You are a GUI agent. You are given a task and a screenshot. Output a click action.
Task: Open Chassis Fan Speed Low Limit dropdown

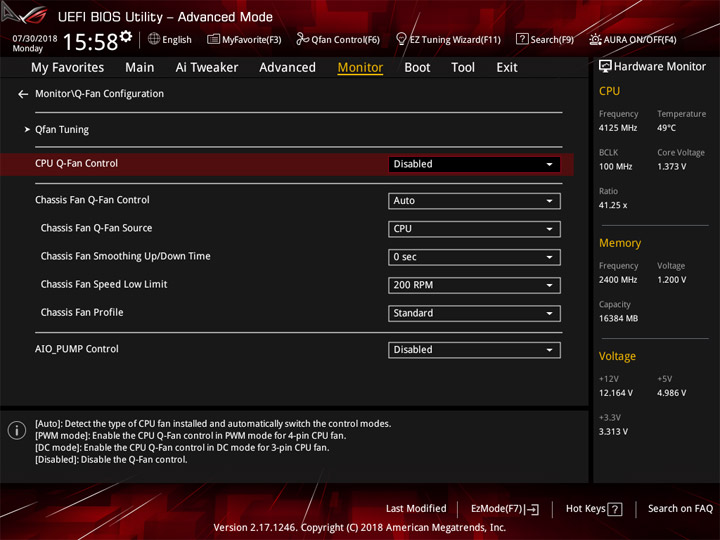tap(474, 285)
